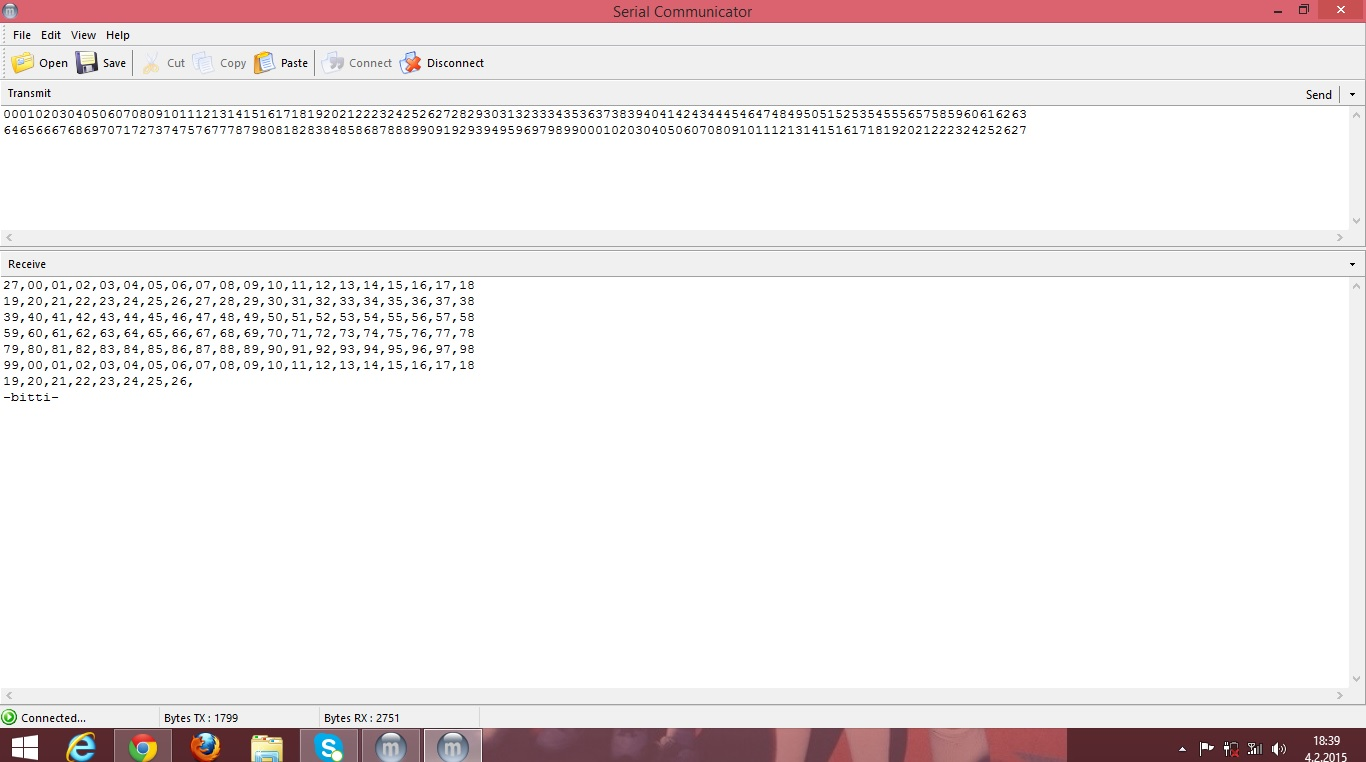Open Firefox from the taskbar
Viewport: 1366px width, 762px height.
(205, 746)
